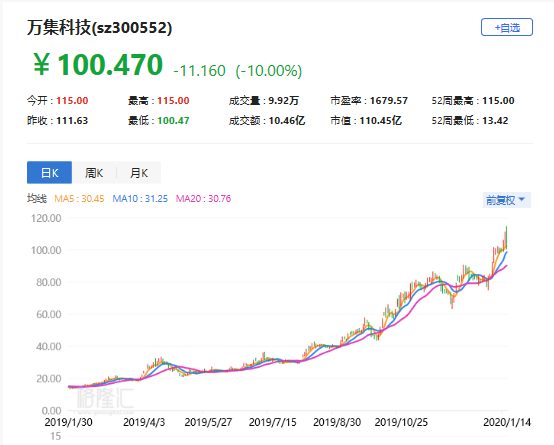Screen dimensions: 554x445
Task: Click 成交额 value 10.46亿
Action: (x=287, y=121)
